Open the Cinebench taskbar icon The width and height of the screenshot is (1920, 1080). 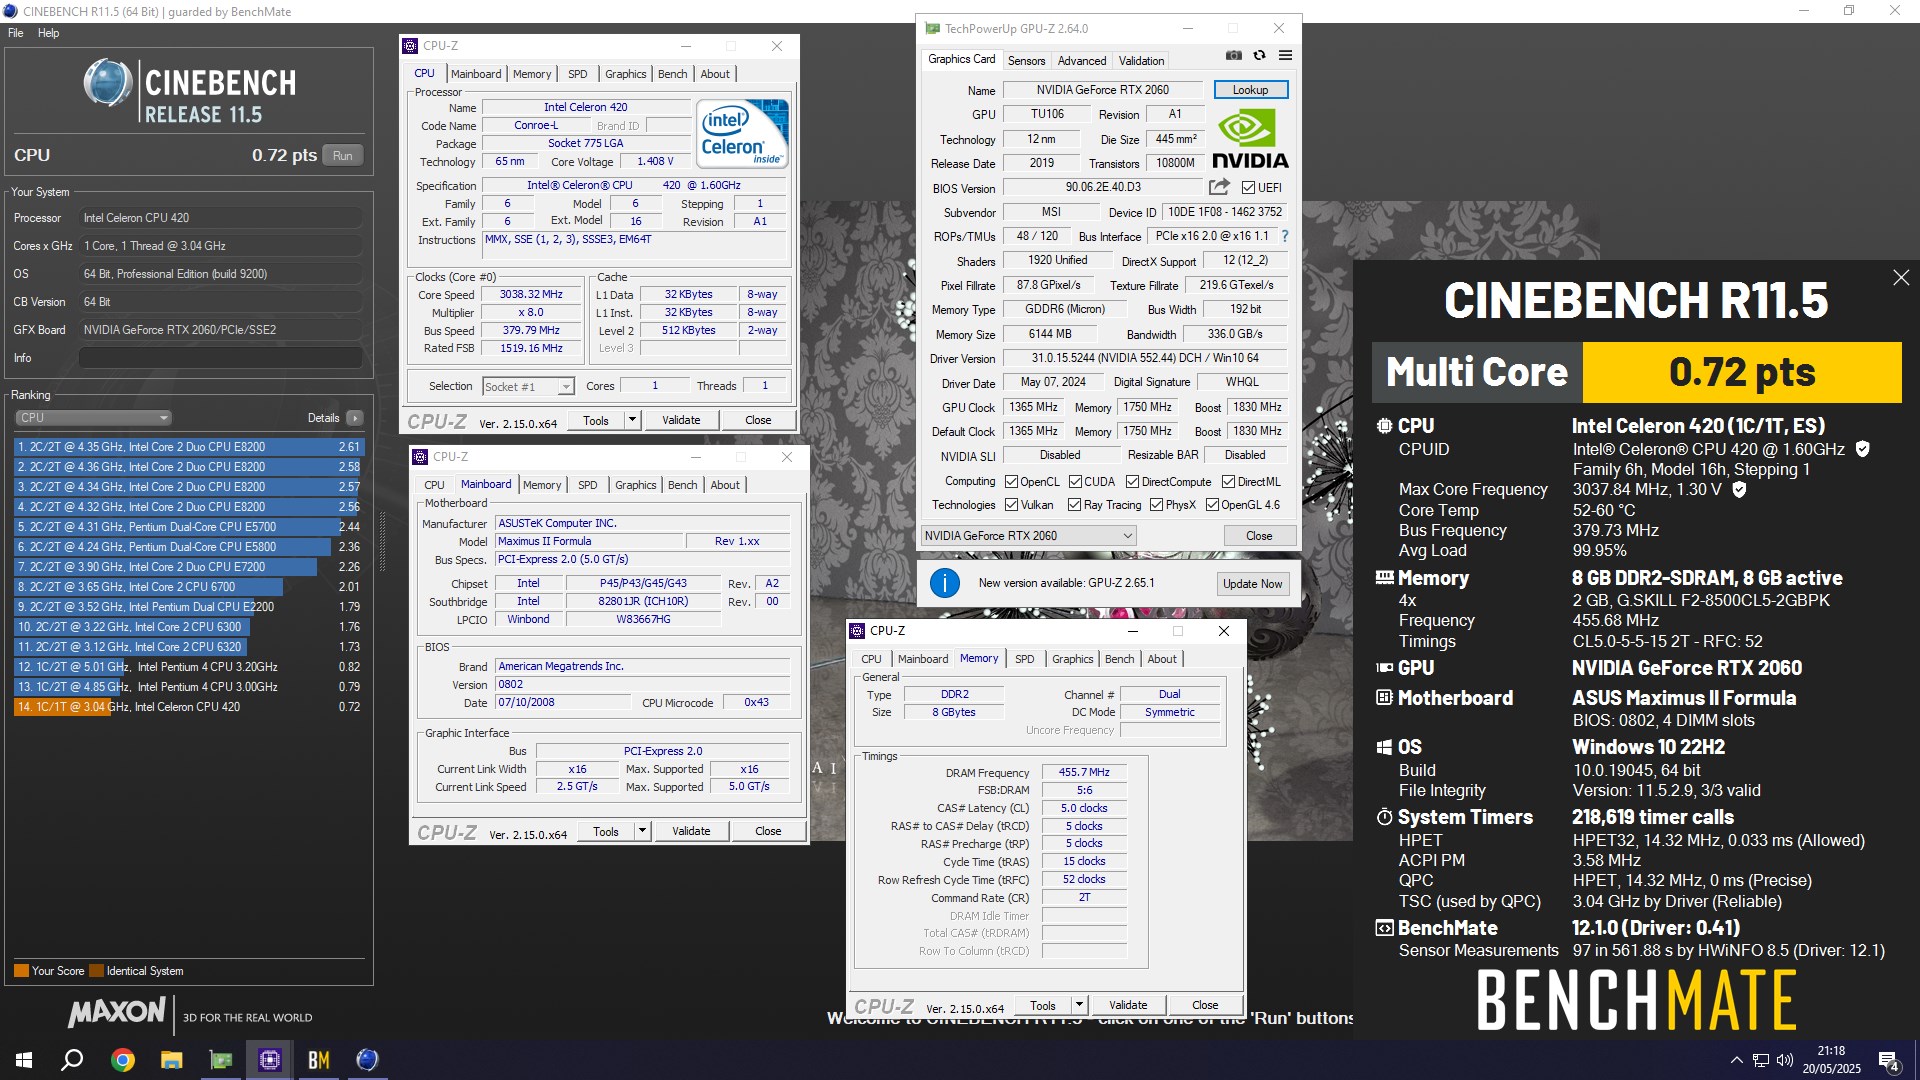point(367,1060)
